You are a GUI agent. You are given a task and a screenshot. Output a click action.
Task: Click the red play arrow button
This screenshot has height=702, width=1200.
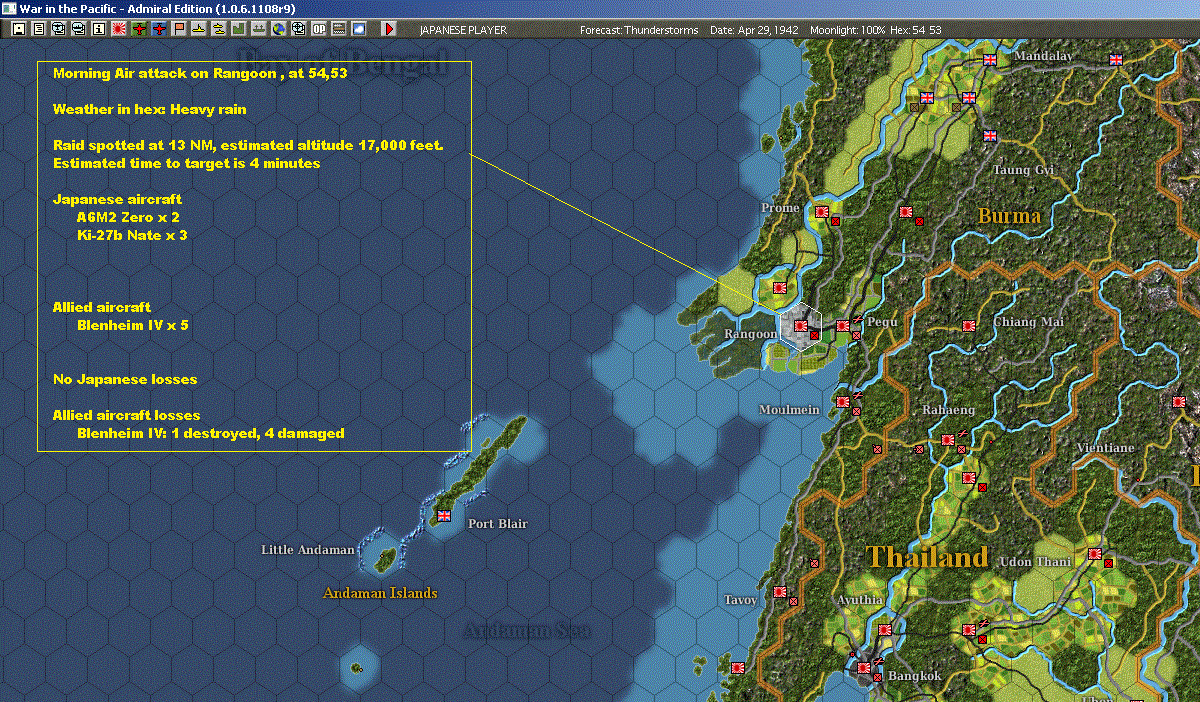(389, 29)
